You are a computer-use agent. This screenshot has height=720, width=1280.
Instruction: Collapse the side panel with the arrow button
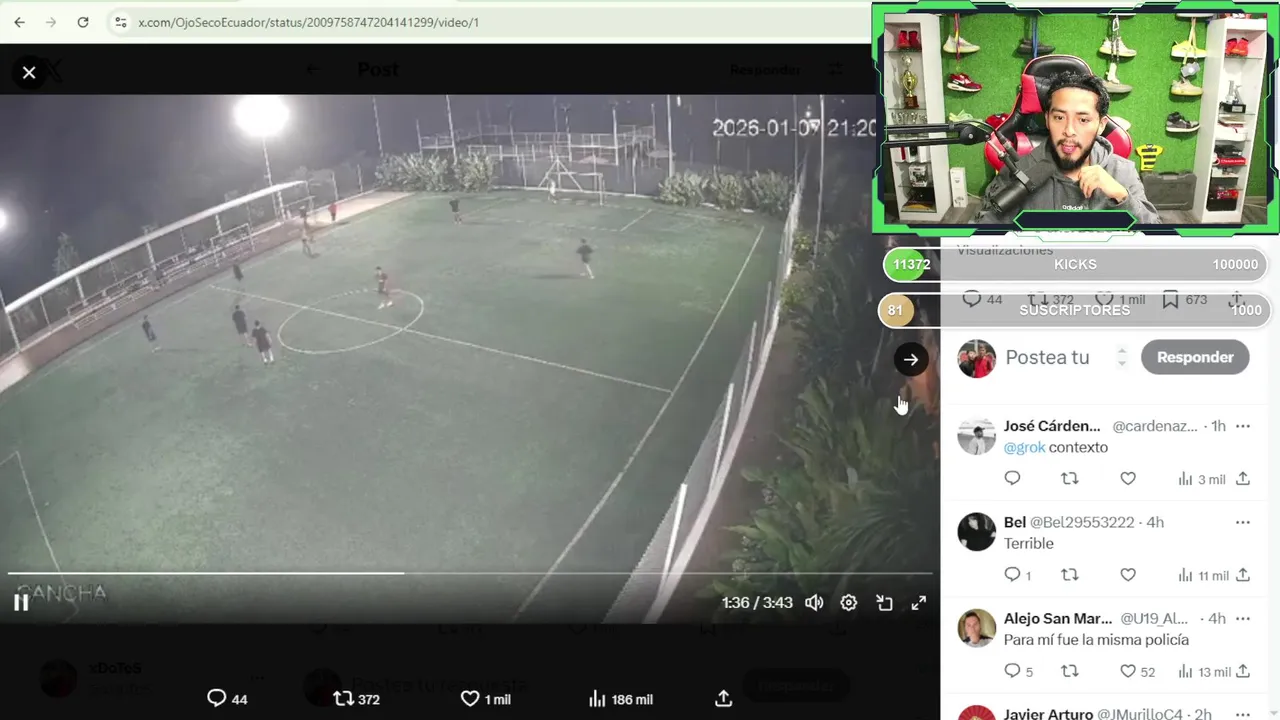(911, 360)
